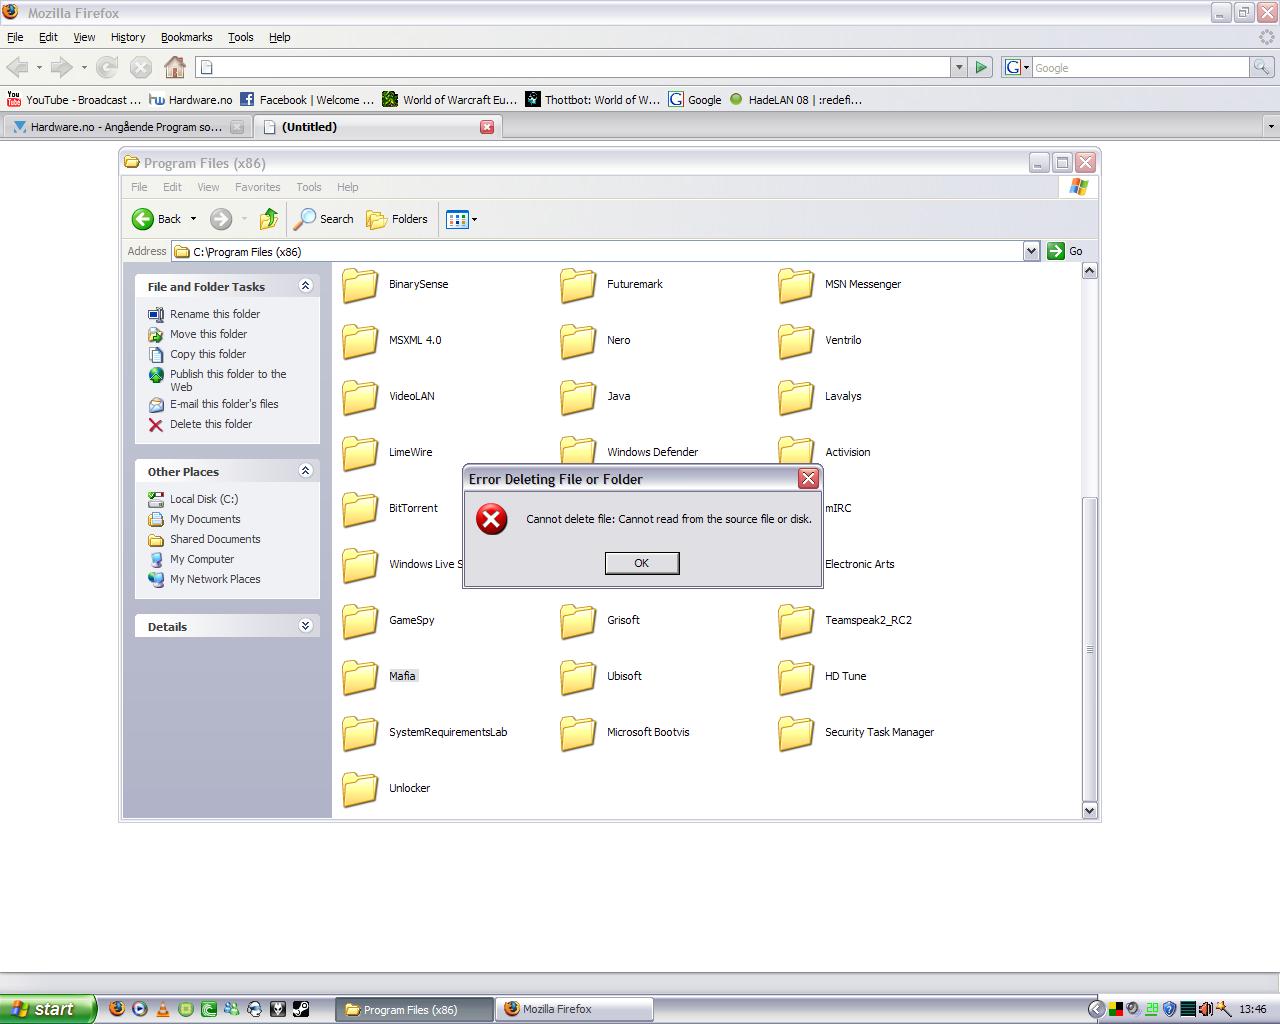
Task: Click the Explorer scrollbar up arrow
Action: [x=1090, y=271]
